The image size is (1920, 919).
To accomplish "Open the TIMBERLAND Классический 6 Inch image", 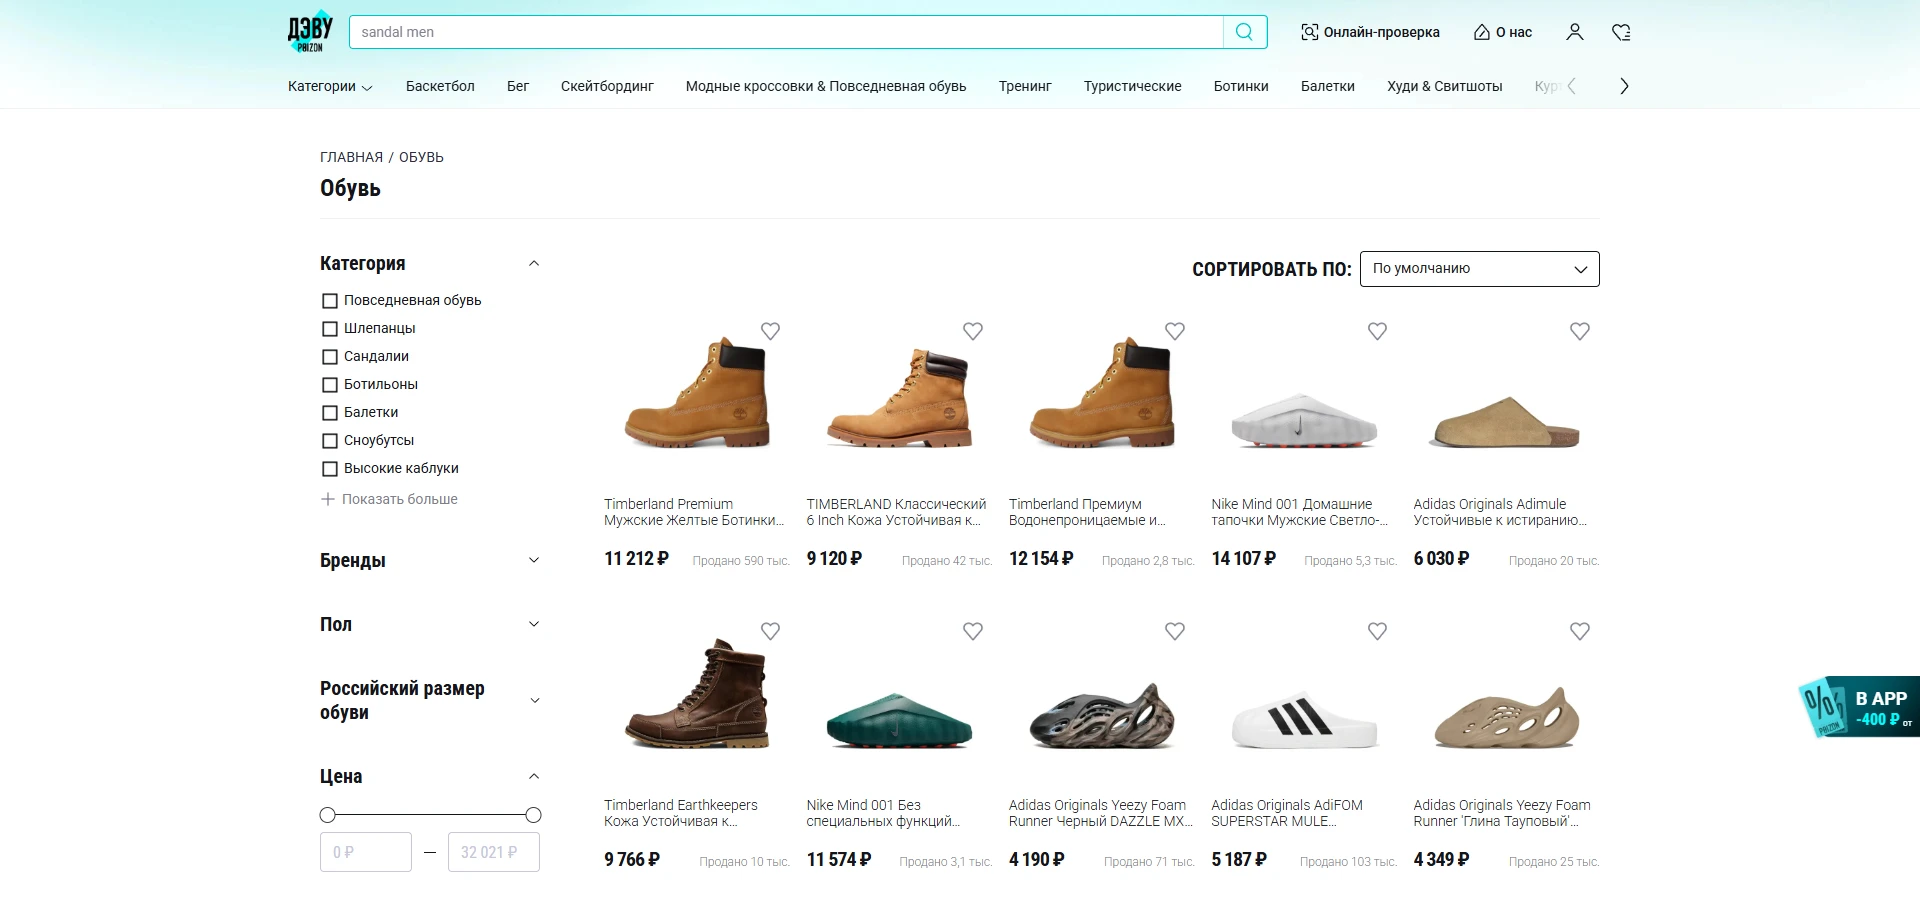I will (900, 397).
